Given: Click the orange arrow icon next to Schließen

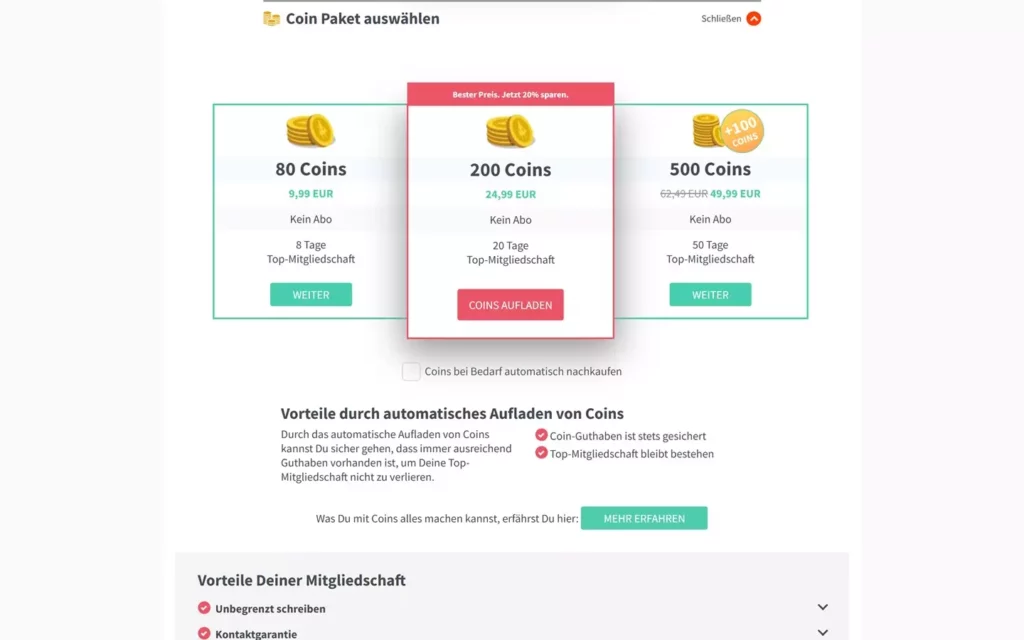Looking at the screenshot, I should click(755, 18).
